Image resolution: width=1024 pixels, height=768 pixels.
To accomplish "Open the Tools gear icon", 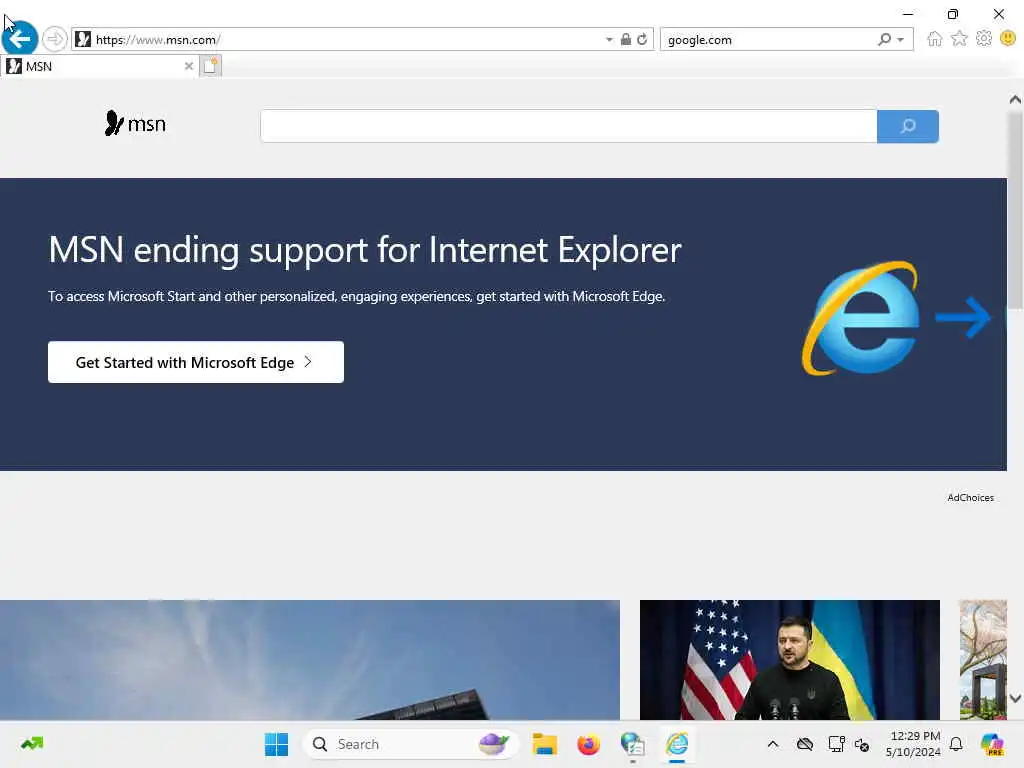I will pyautogui.click(x=984, y=39).
